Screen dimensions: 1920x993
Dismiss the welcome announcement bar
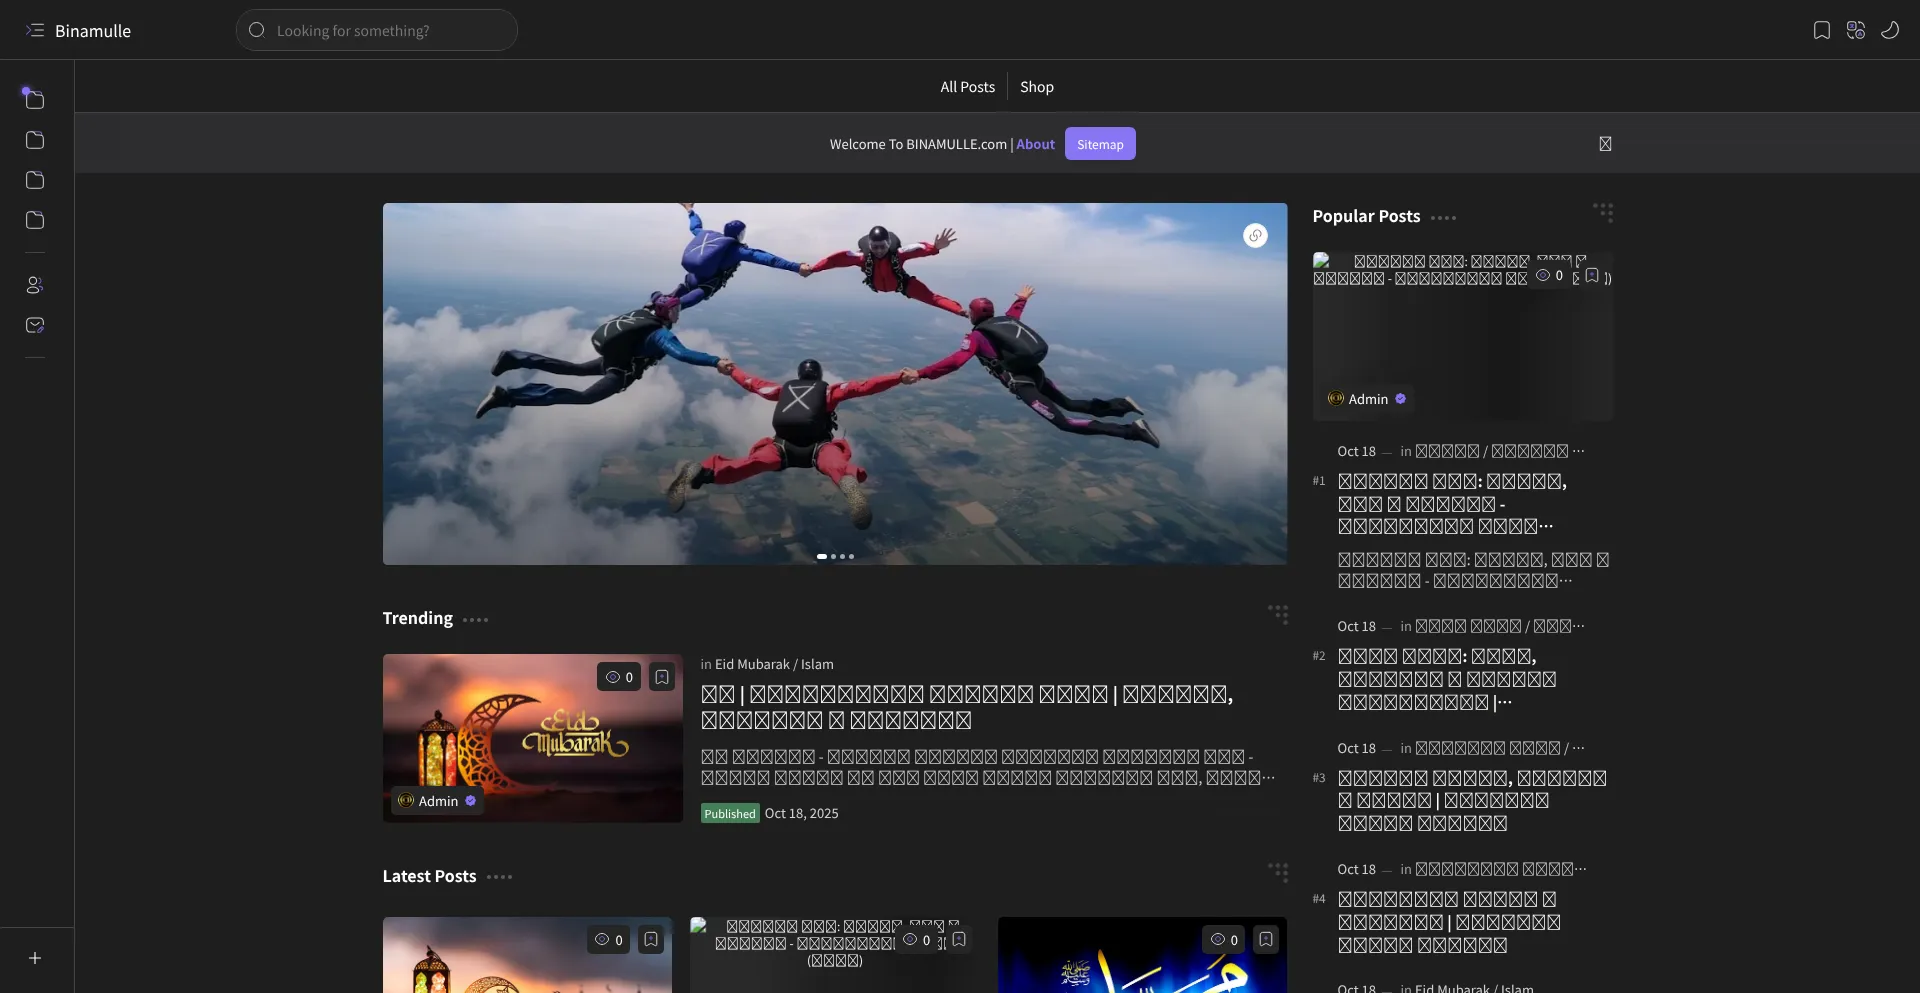tap(1605, 144)
